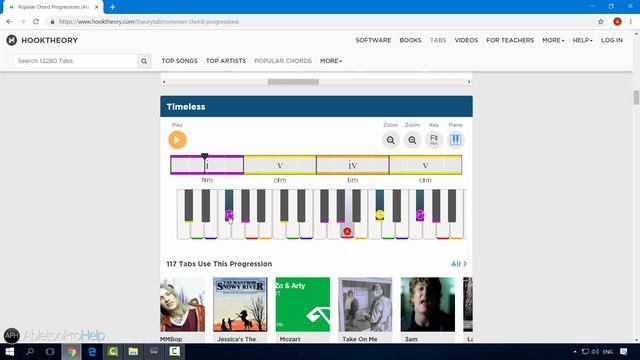
Task: Open TOP ARTISTS tab
Action: [x=226, y=61]
